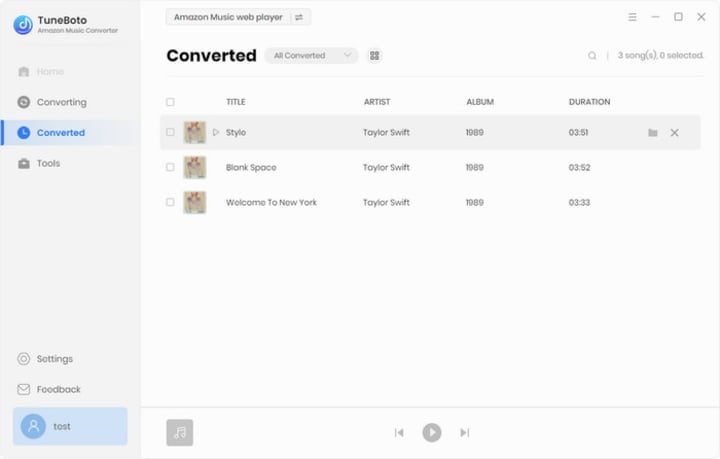
Task: Tick the select-all checkbox in header
Action: (170, 102)
